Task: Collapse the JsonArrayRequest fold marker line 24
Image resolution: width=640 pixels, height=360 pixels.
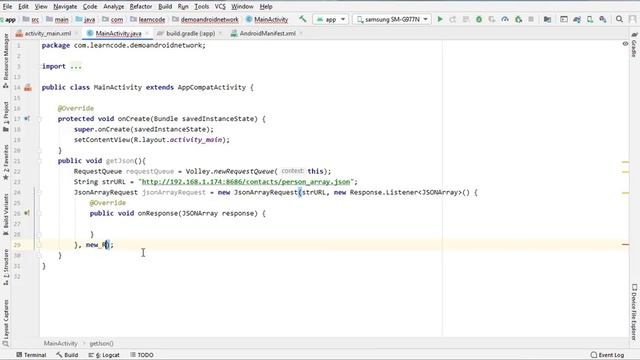Action: tap(40, 192)
